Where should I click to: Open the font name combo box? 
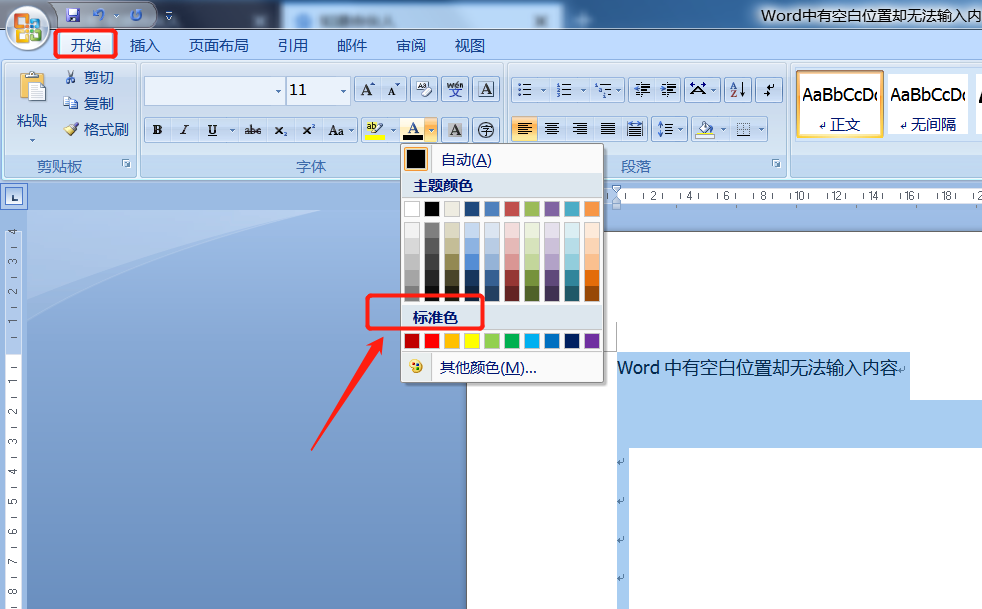click(214, 91)
